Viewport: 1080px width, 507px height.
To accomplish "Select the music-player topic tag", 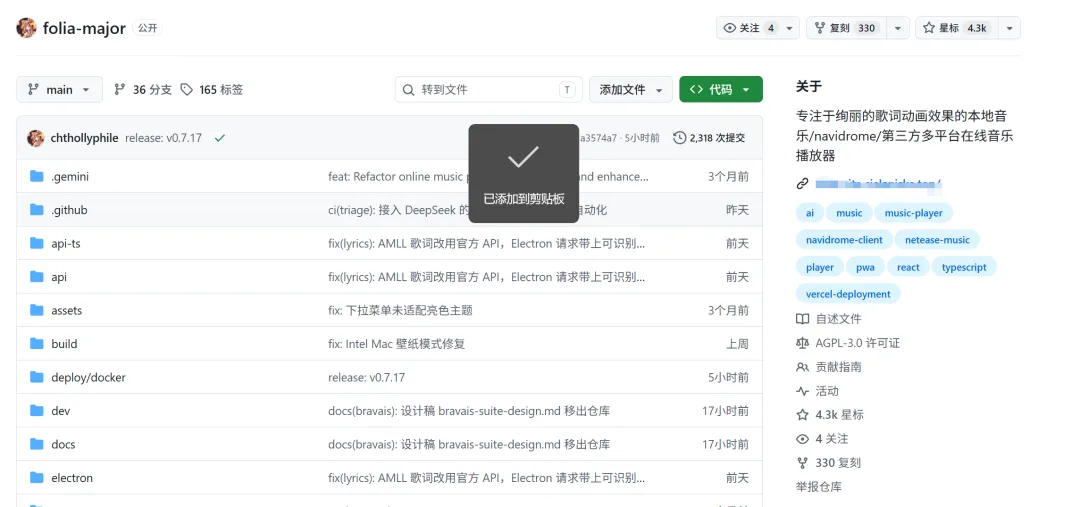I will 913,213.
